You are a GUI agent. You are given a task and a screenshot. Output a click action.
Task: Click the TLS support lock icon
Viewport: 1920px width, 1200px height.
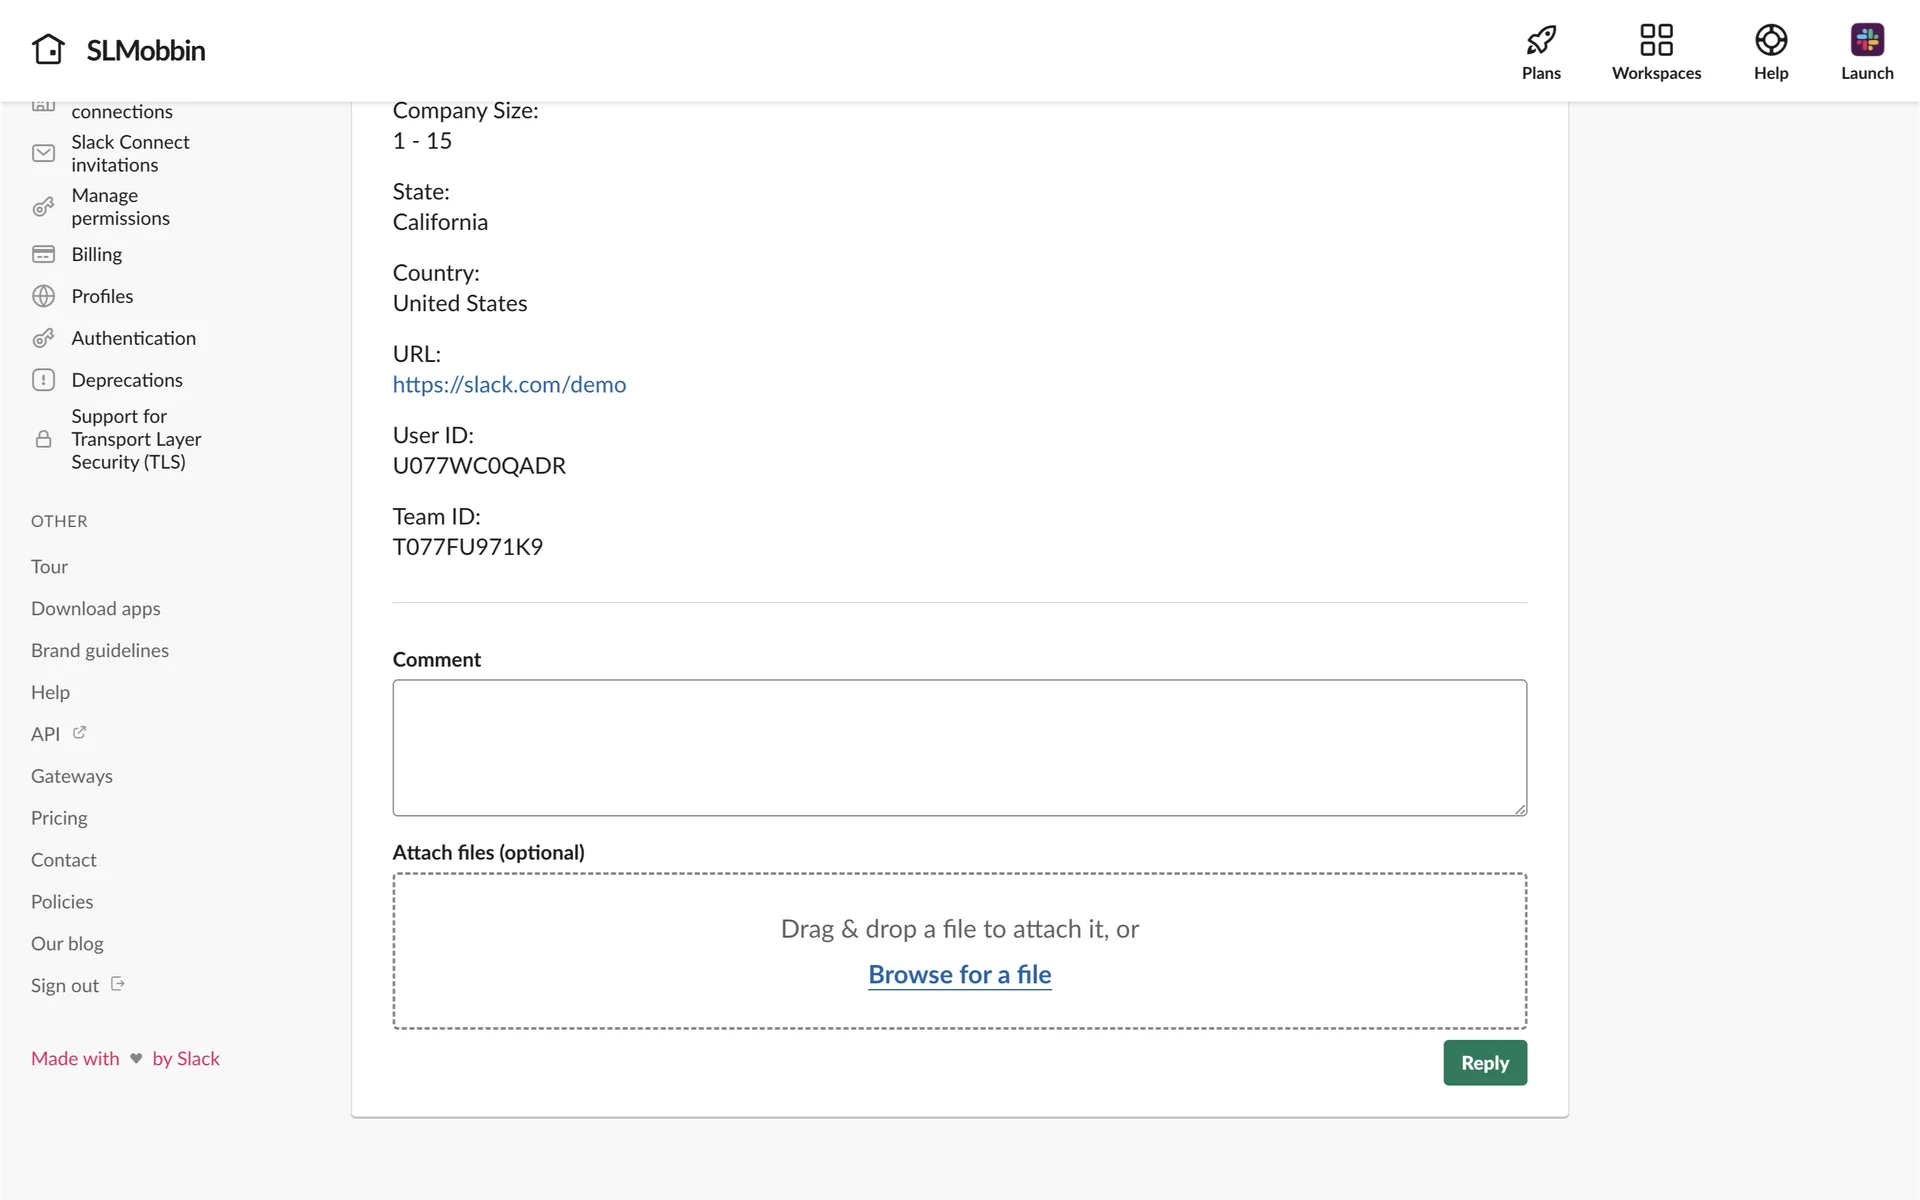tap(43, 439)
